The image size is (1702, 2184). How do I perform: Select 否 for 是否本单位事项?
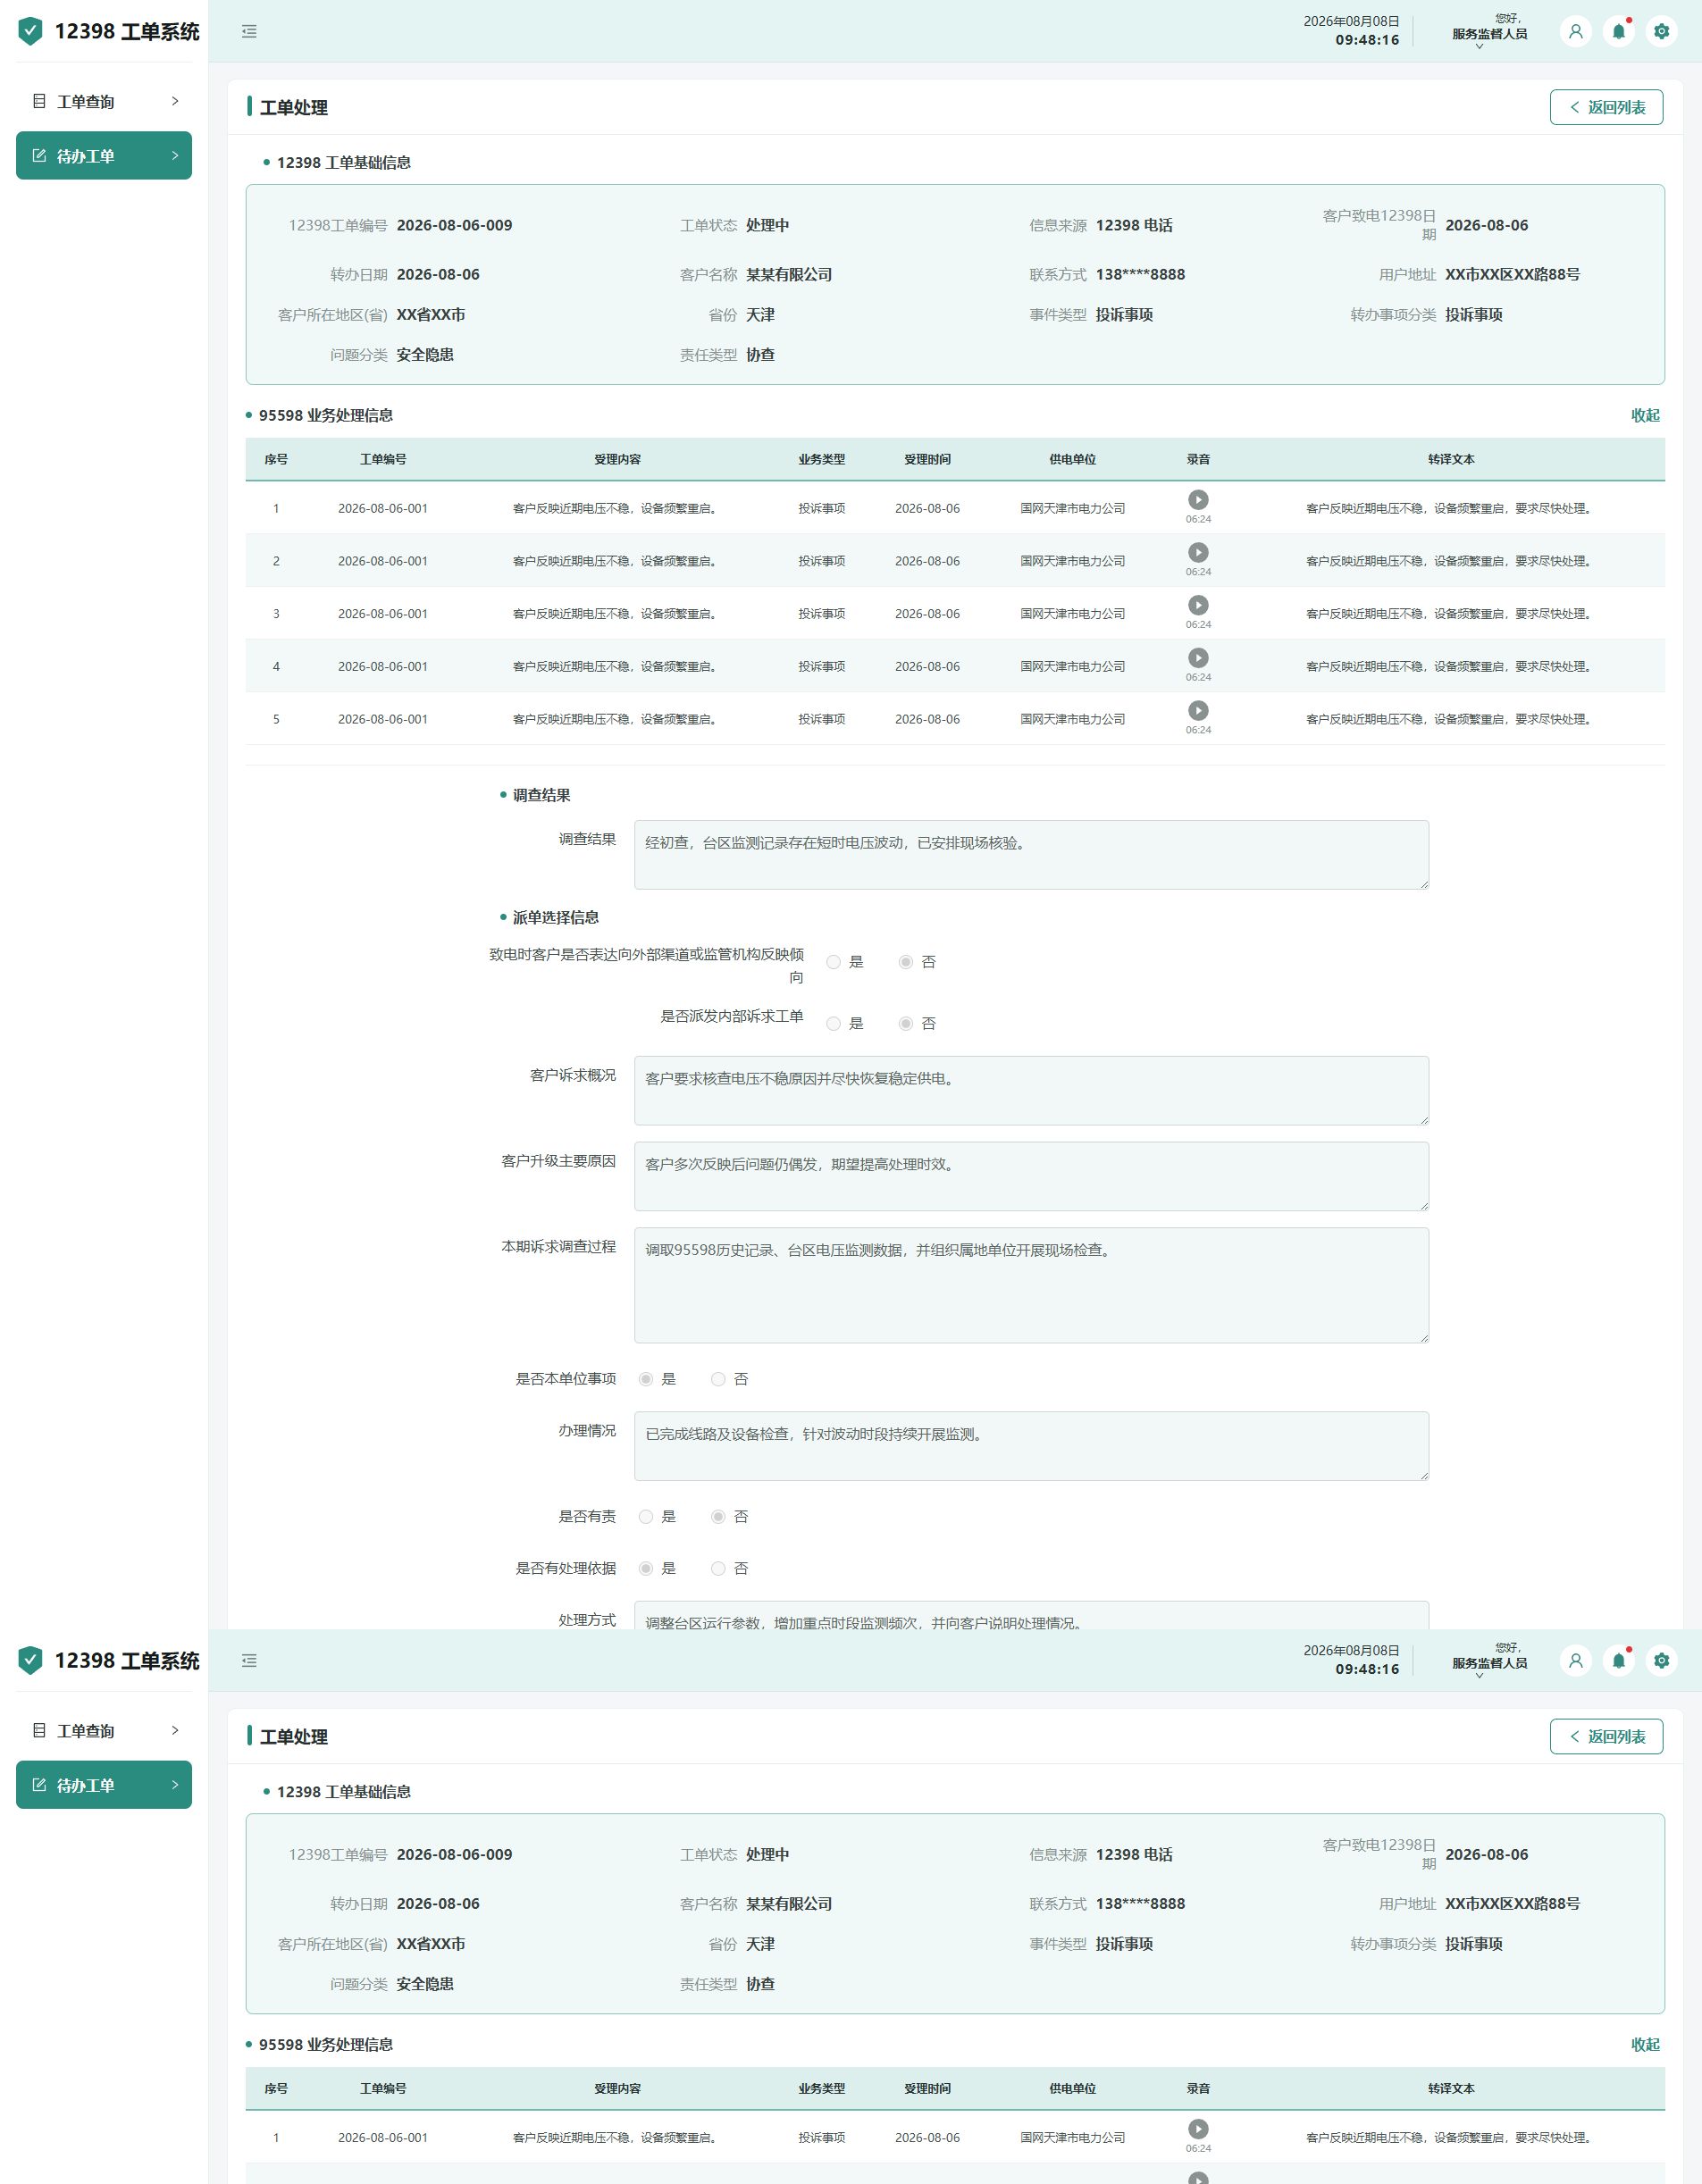tap(718, 1380)
